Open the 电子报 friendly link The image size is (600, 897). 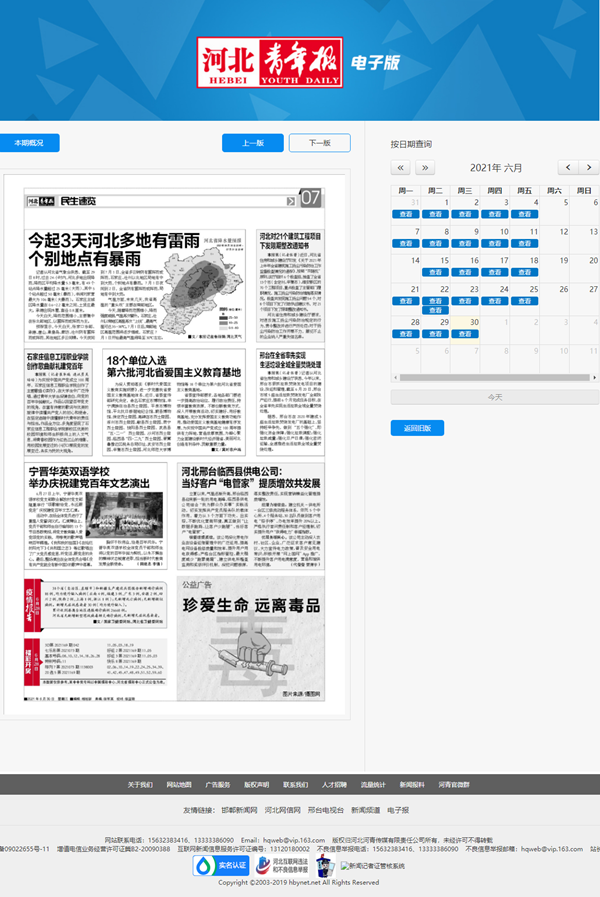coord(398,809)
